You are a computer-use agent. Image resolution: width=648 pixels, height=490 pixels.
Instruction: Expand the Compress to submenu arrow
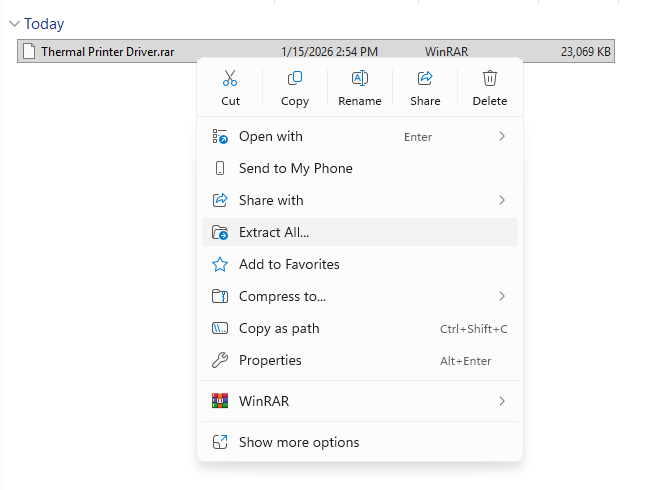tap(502, 296)
